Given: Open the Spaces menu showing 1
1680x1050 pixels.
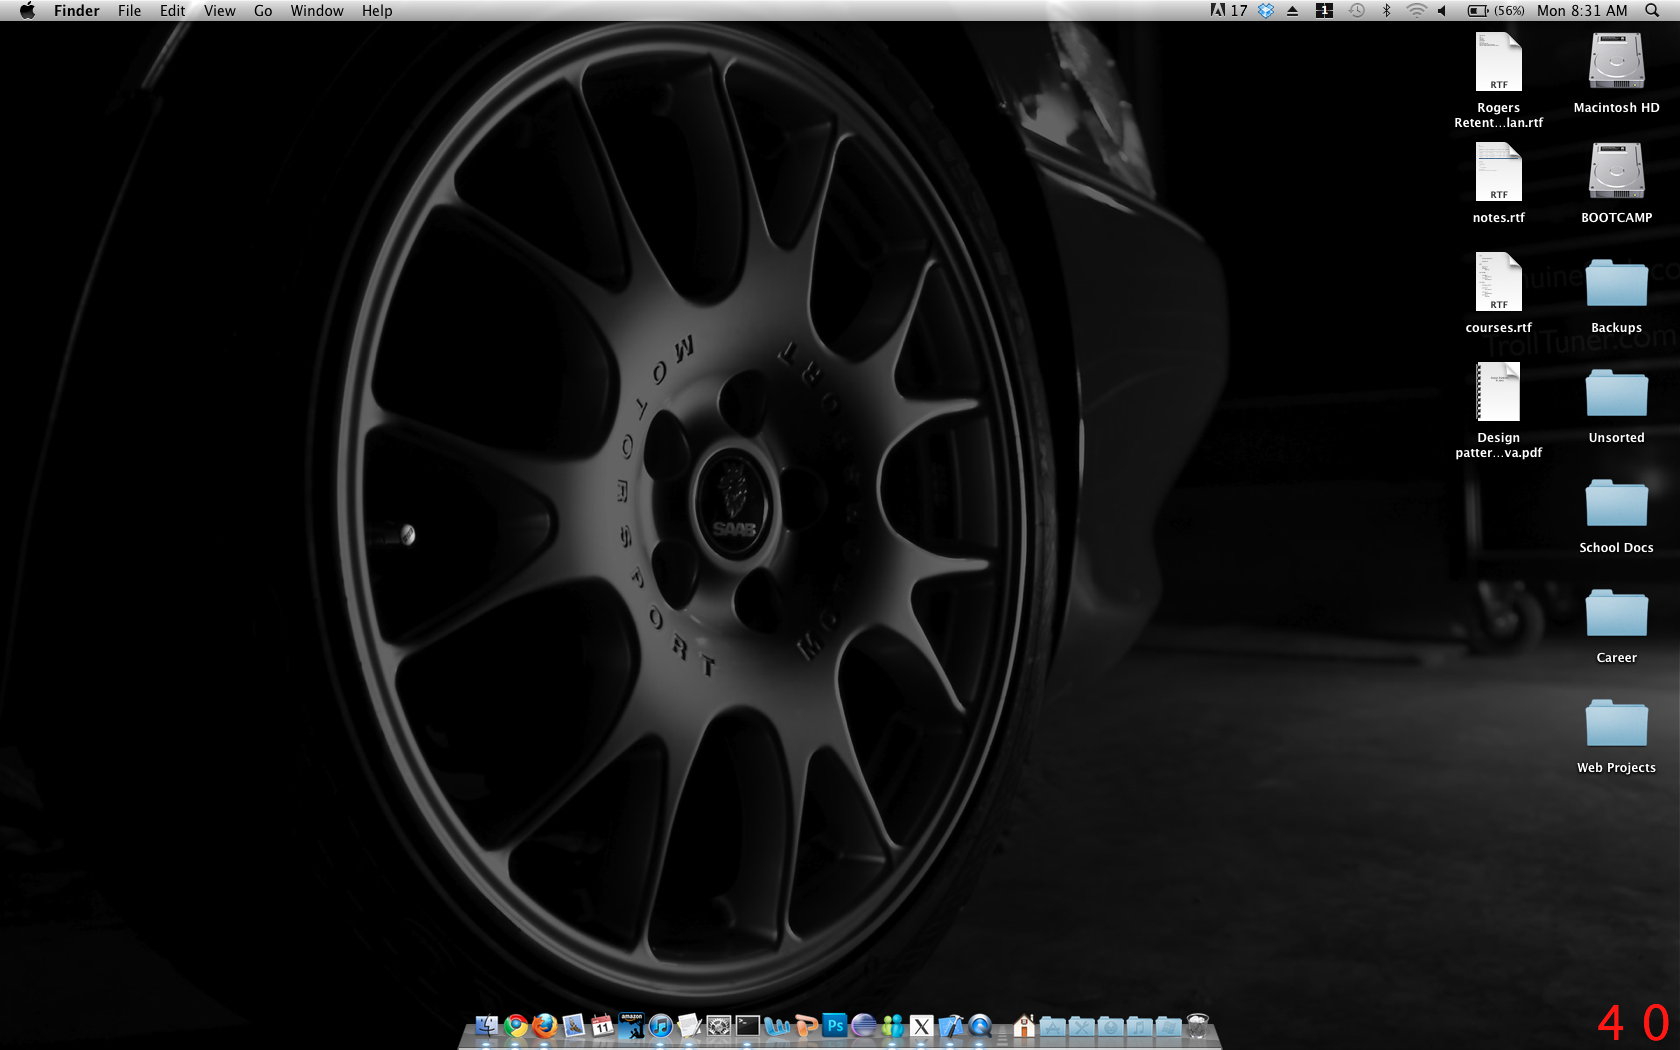Looking at the screenshot, I should (x=1324, y=10).
